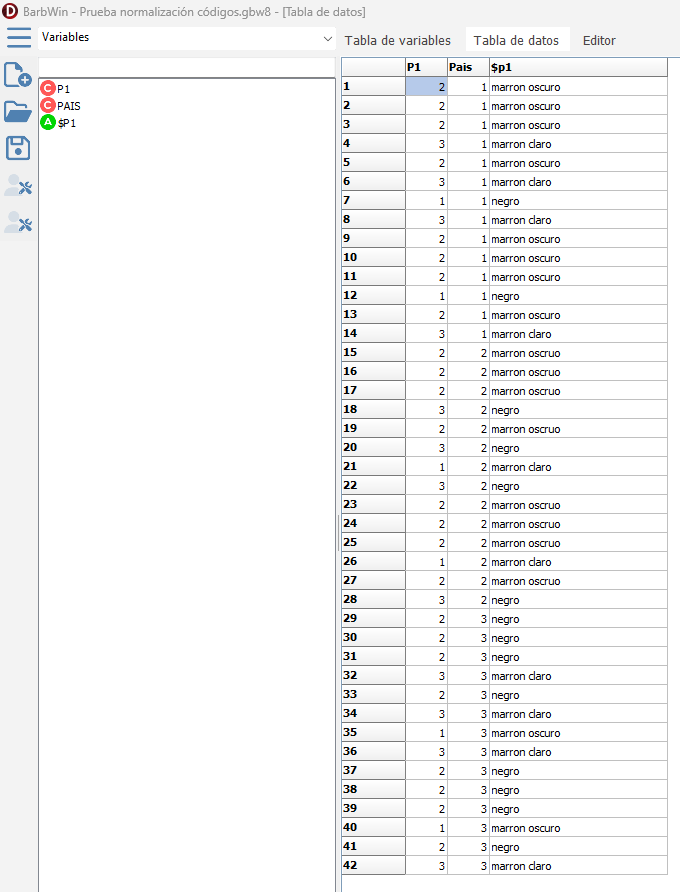Switch to Tabla de variables tab

tap(397, 41)
